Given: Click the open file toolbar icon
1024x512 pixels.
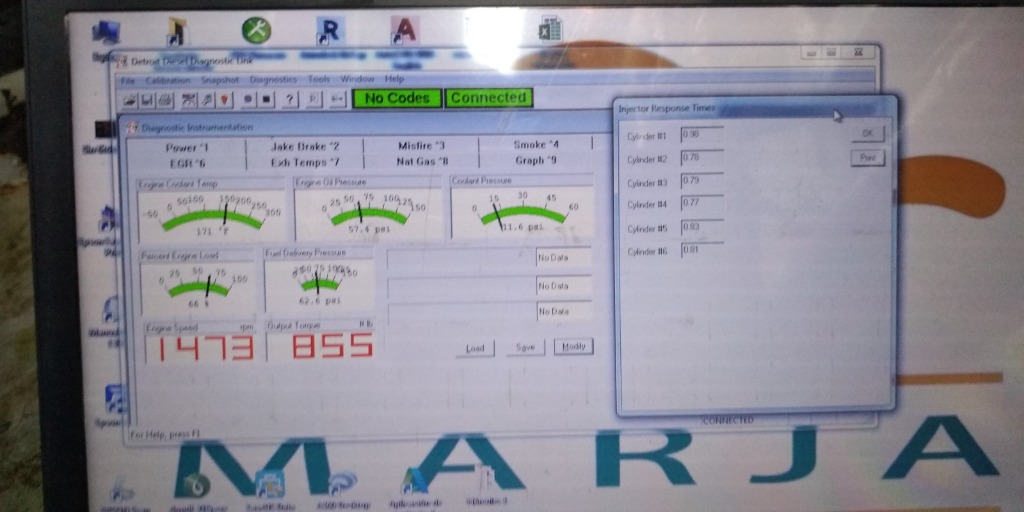Looking at the screenshot, I should point(131,100).
